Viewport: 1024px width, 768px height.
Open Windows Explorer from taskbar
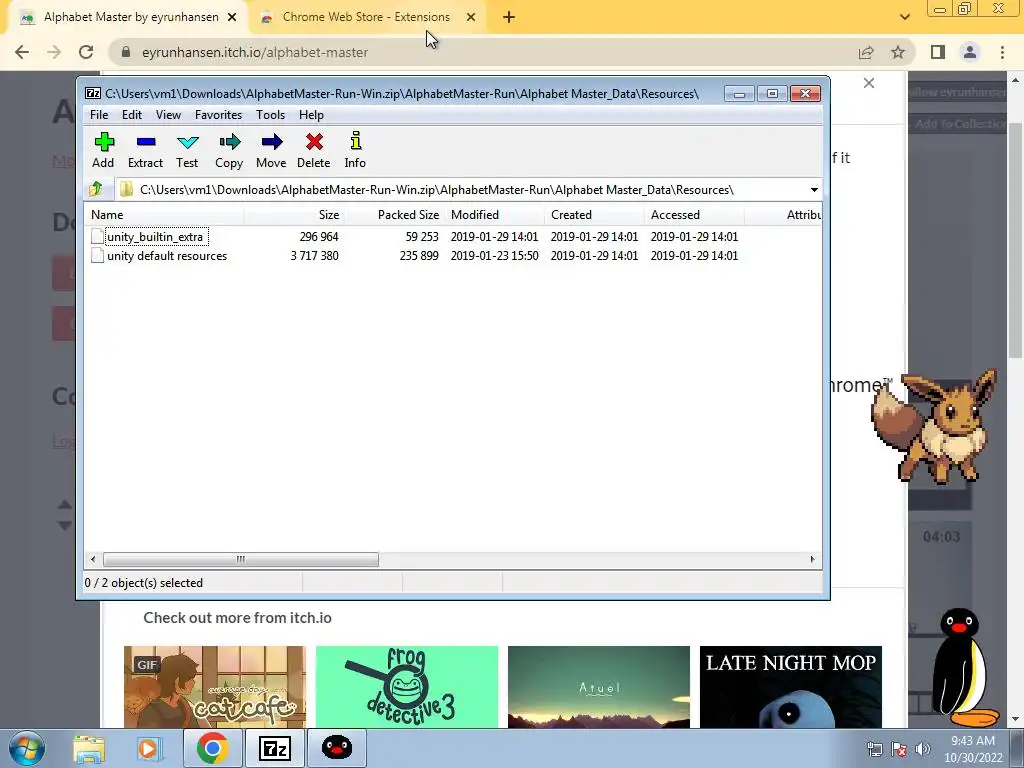(x=89, y=748)
